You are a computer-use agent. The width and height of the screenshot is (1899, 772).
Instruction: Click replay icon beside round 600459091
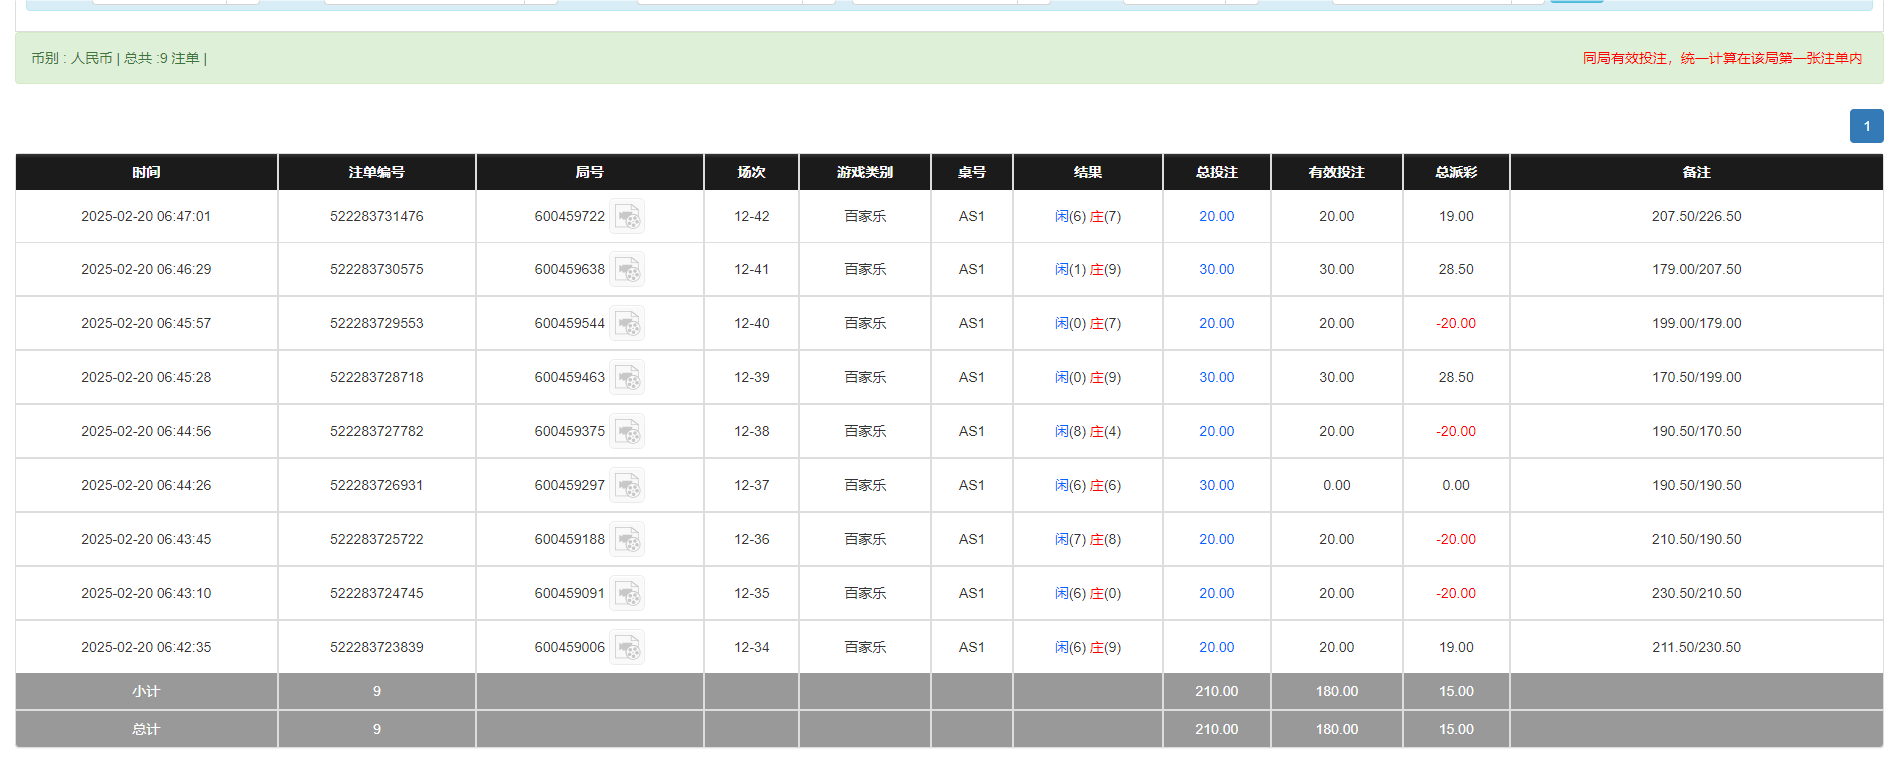(627, 594)
